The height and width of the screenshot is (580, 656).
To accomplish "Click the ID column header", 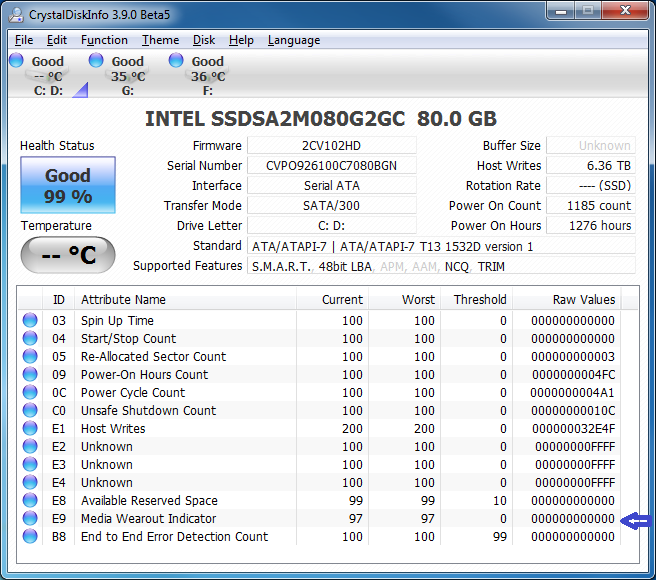I will pos(59,300).
